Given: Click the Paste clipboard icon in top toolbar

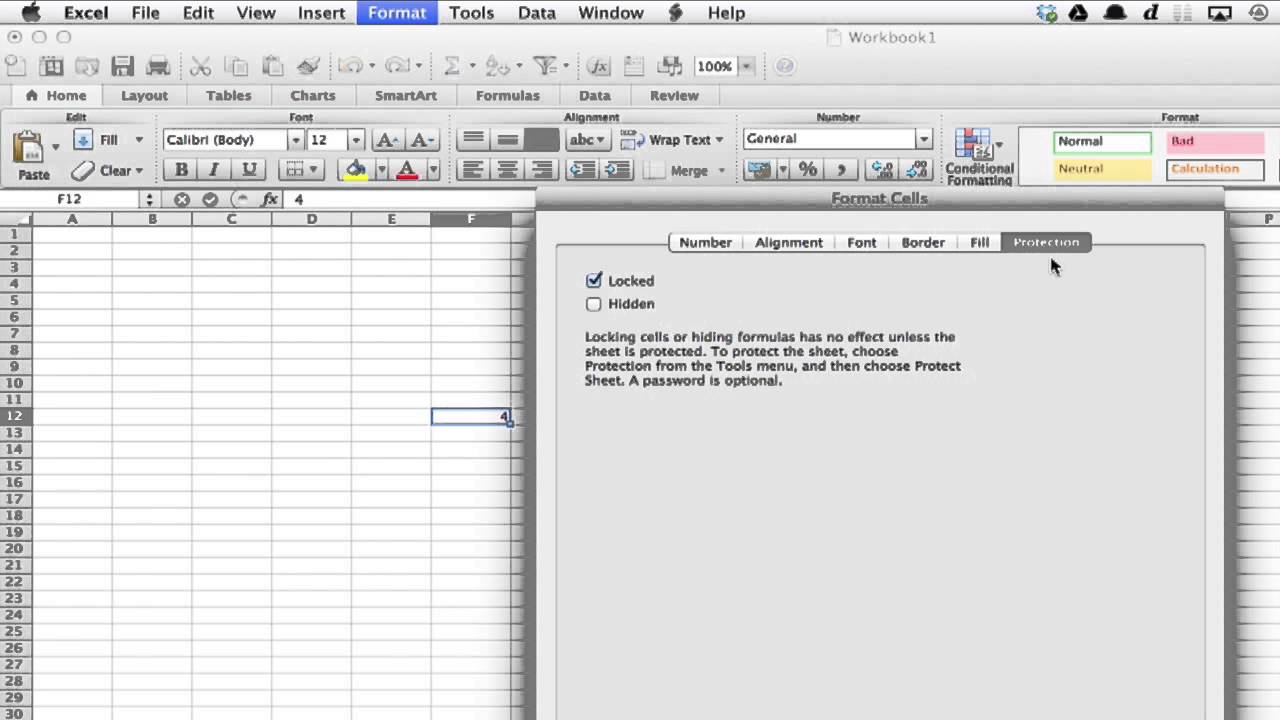Looking at the screenshot, I should click(x=272, y=66).
